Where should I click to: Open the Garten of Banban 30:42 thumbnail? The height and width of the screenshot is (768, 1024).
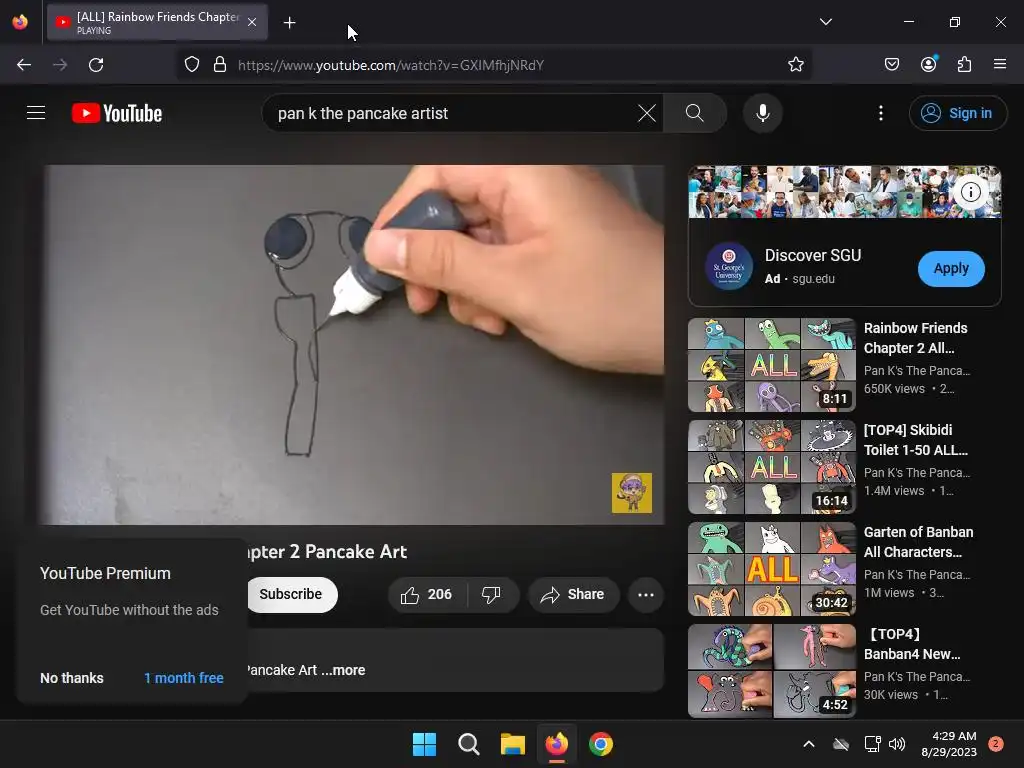pos(771,569)
